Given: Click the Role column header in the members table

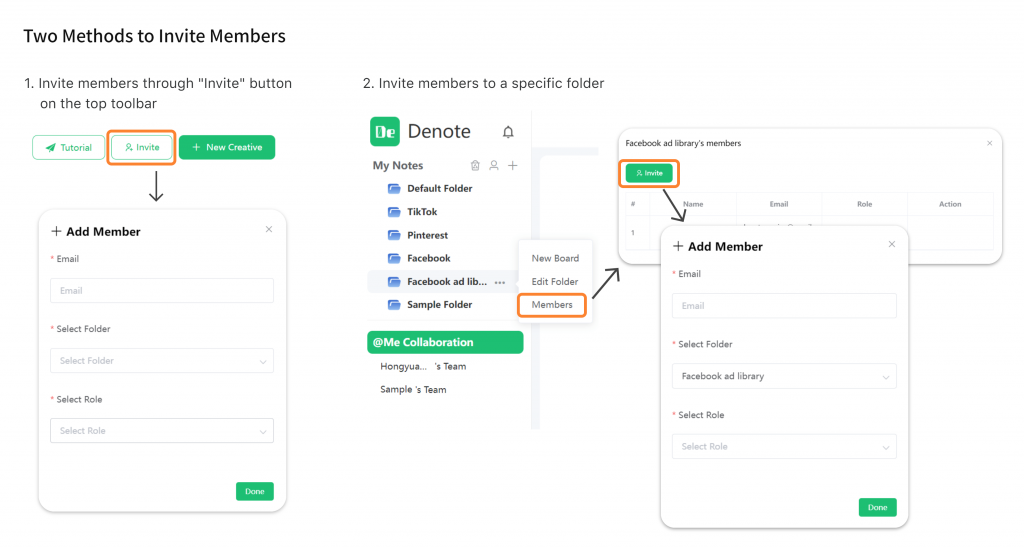Looking at the screenshot, I should click(x=865, y=204).
